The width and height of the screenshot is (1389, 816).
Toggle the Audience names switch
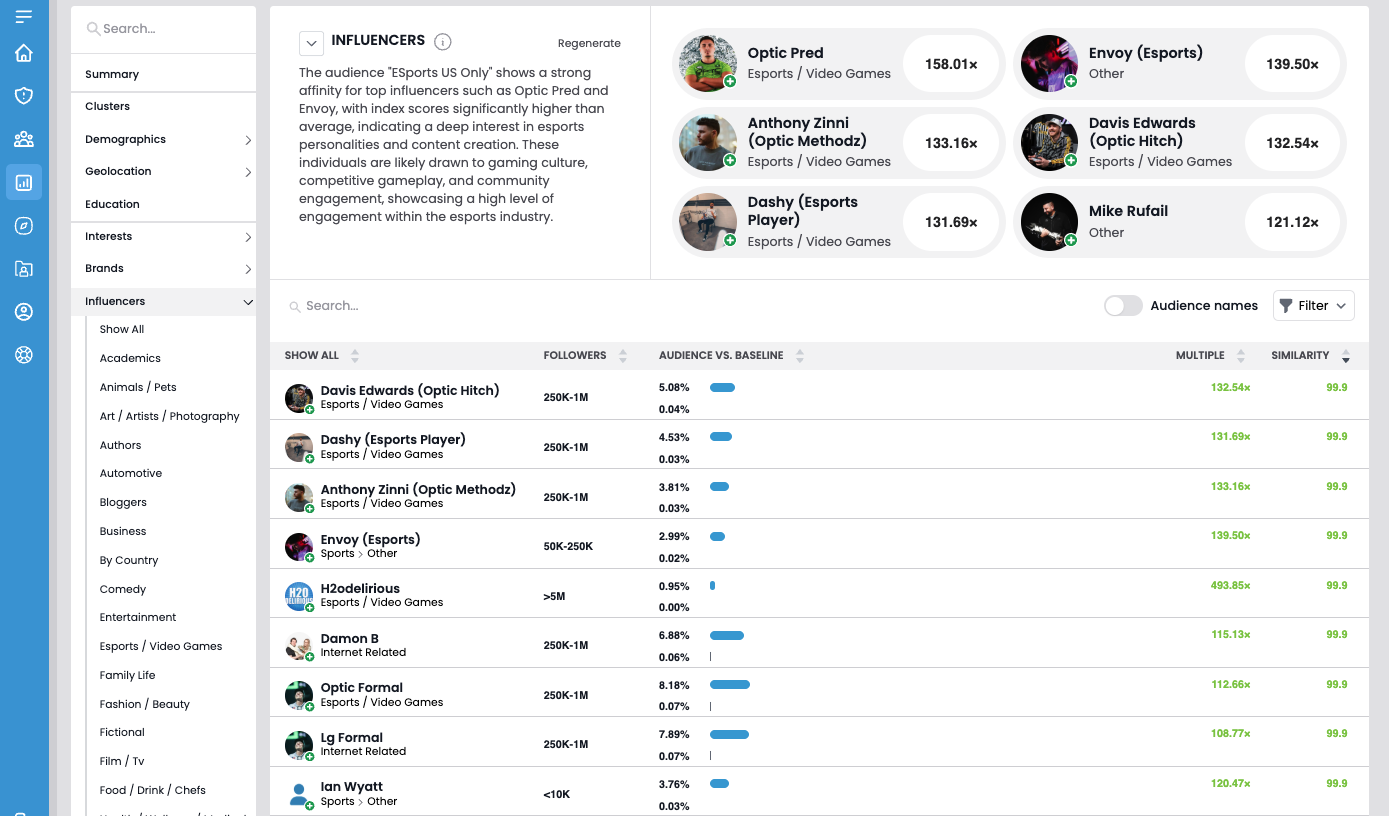[1123, 306]
